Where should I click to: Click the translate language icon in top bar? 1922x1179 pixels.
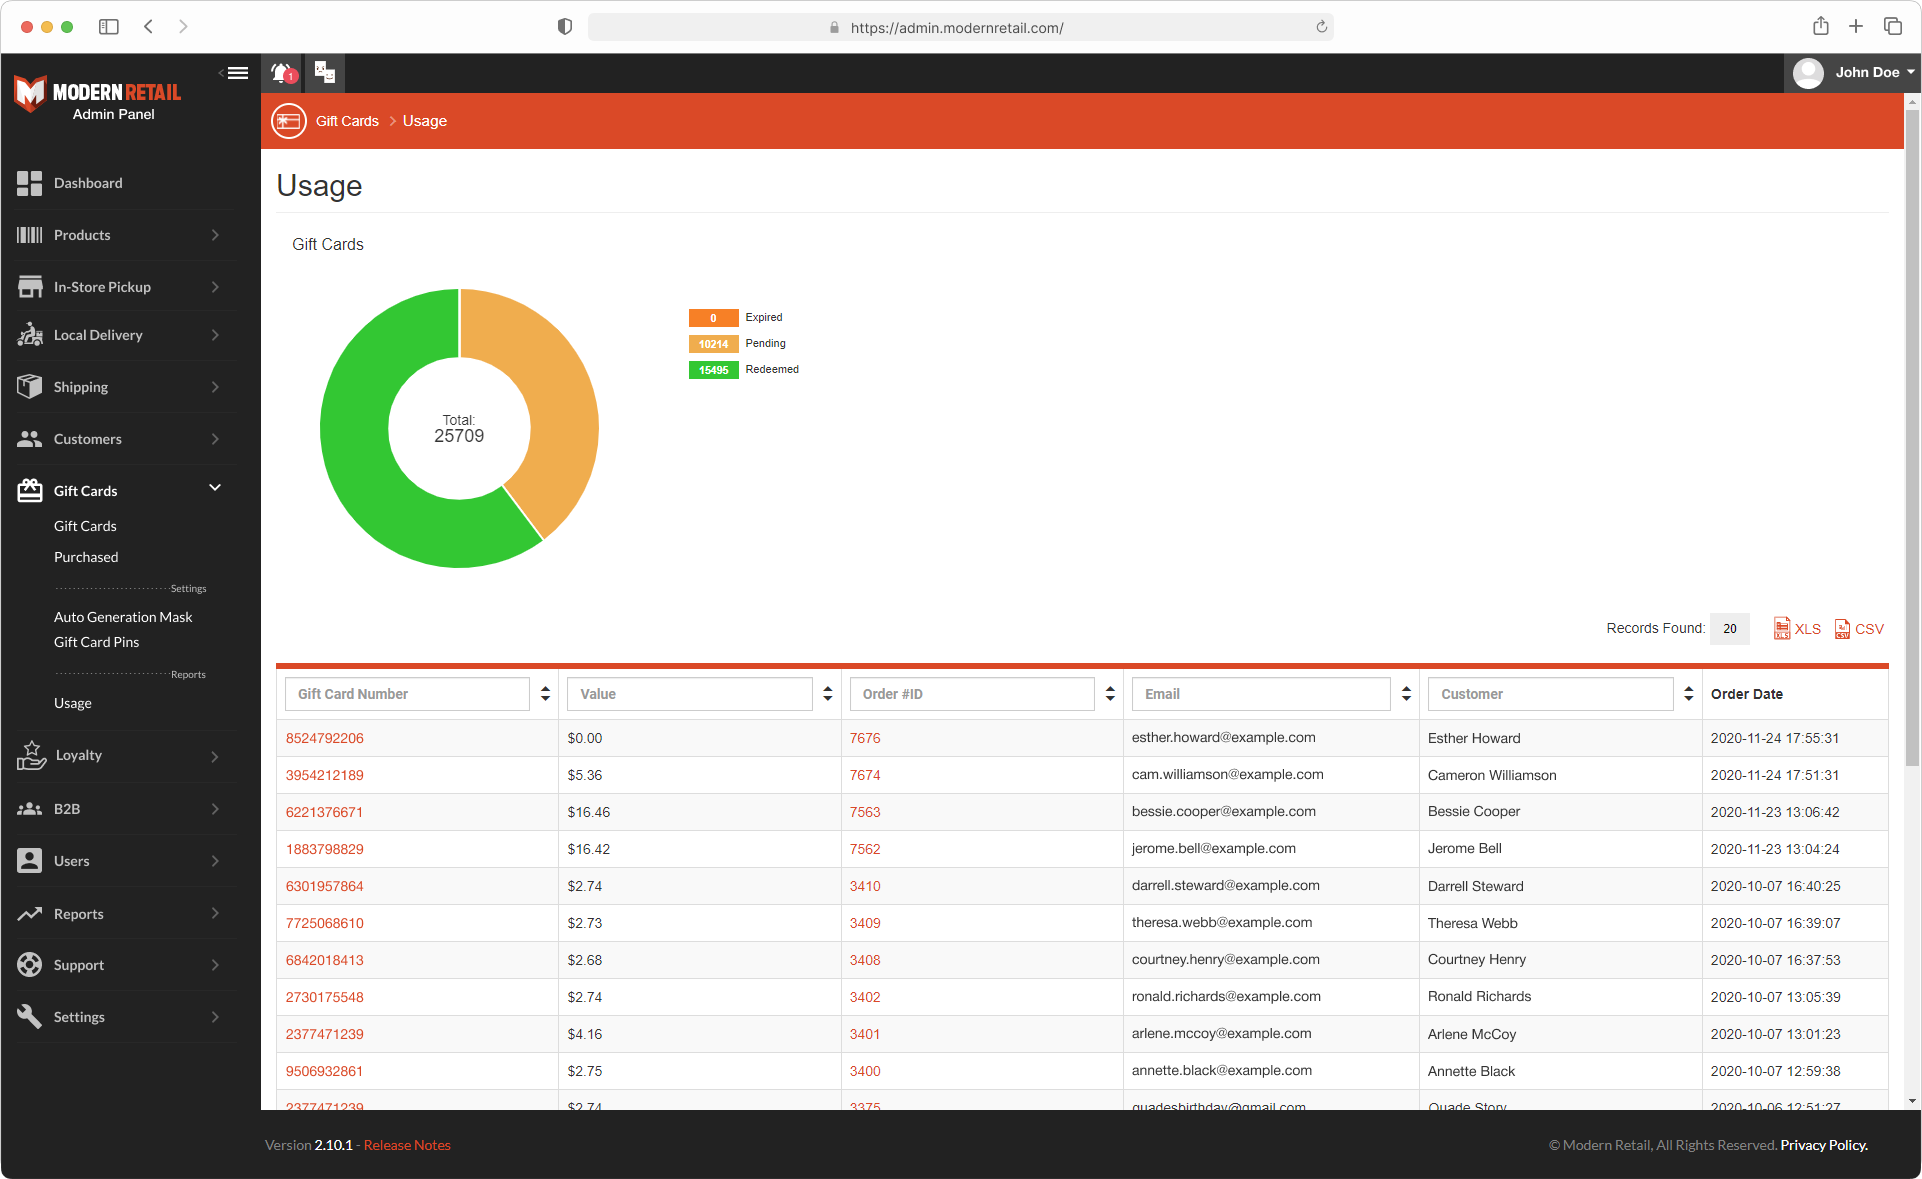click(325, 72)
